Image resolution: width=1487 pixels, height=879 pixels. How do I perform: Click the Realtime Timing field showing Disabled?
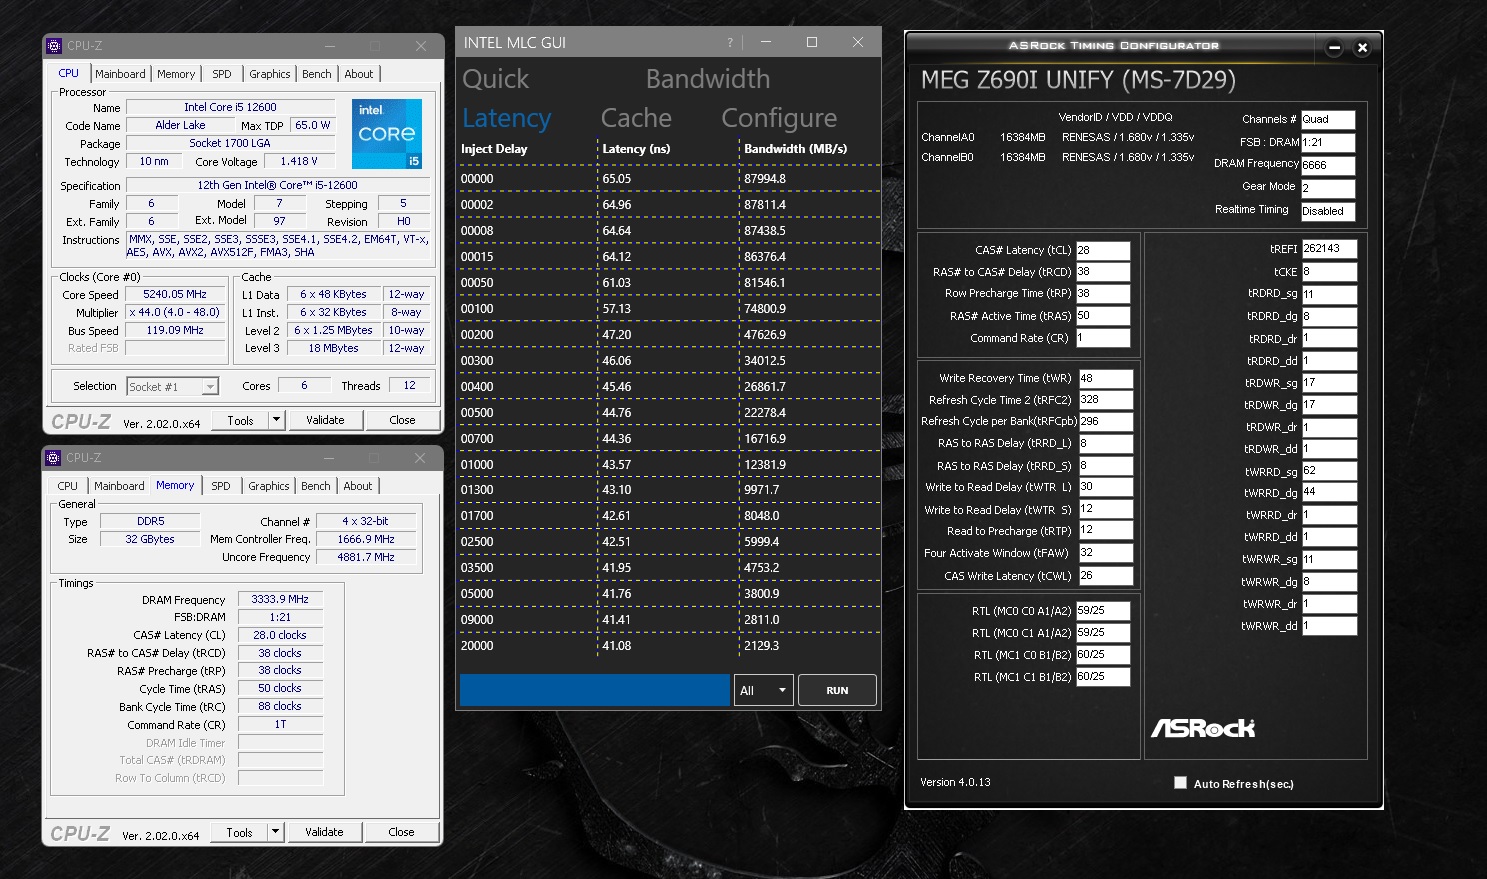tap(1328, 211)
